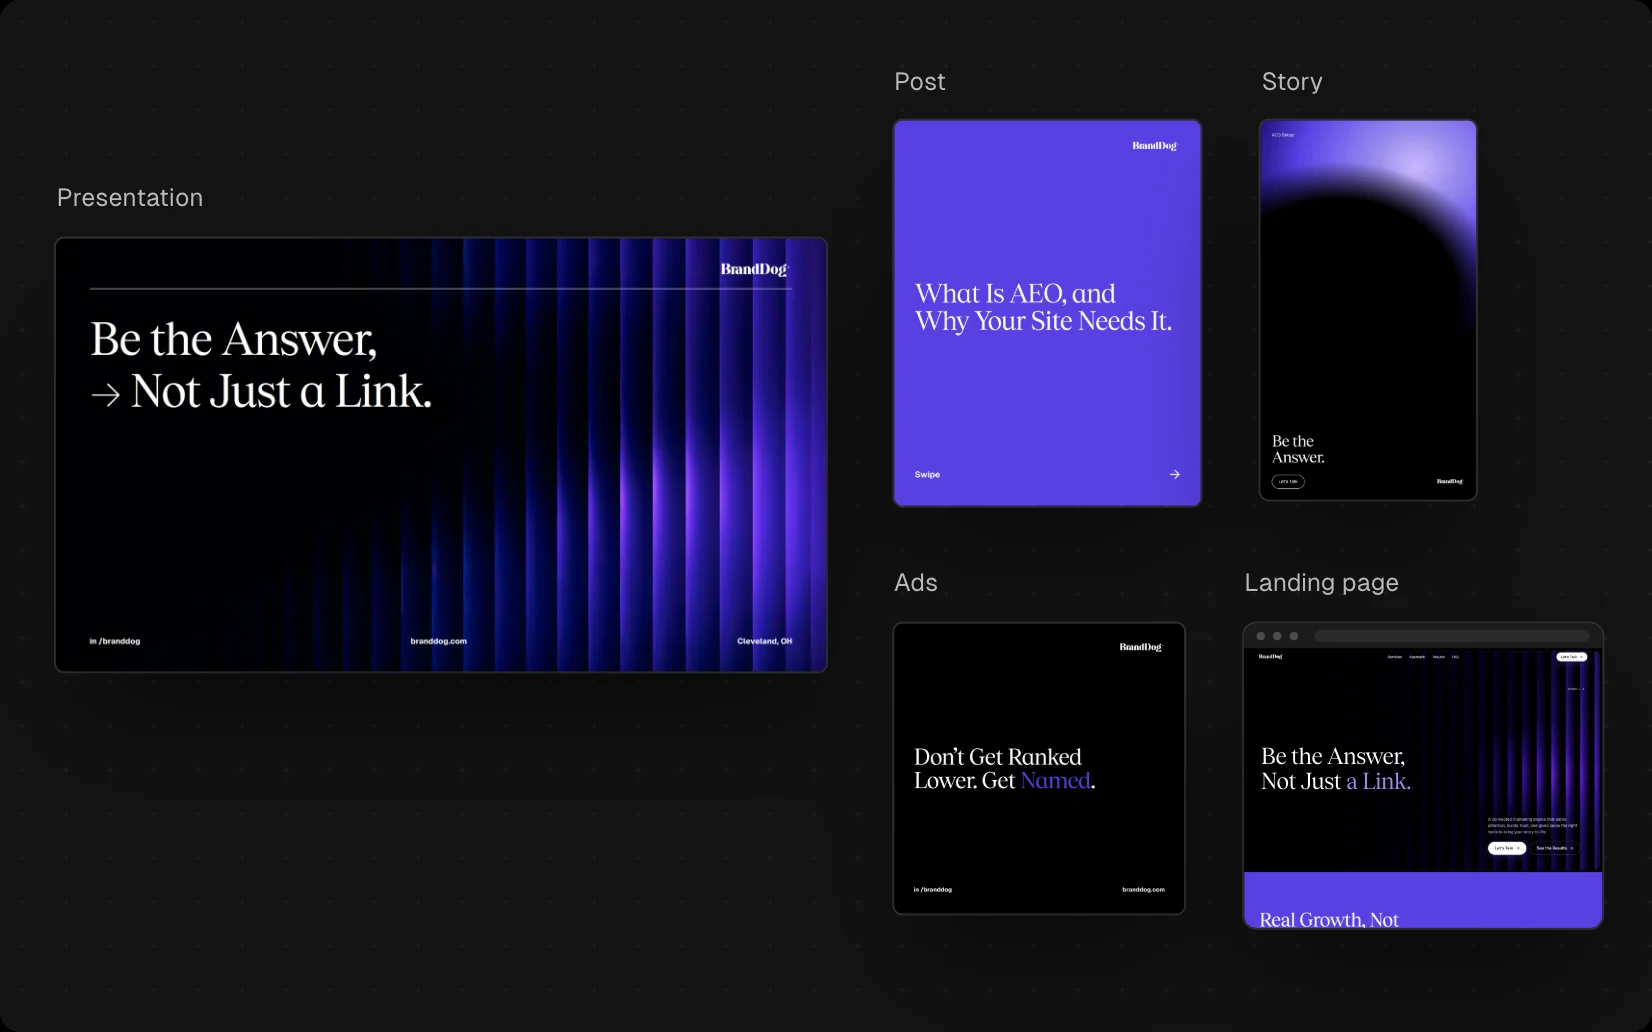Click the 'Real Growth, Not' heading on the Landing page
Screen dimensions: 1652x1032
[1329, 920]
